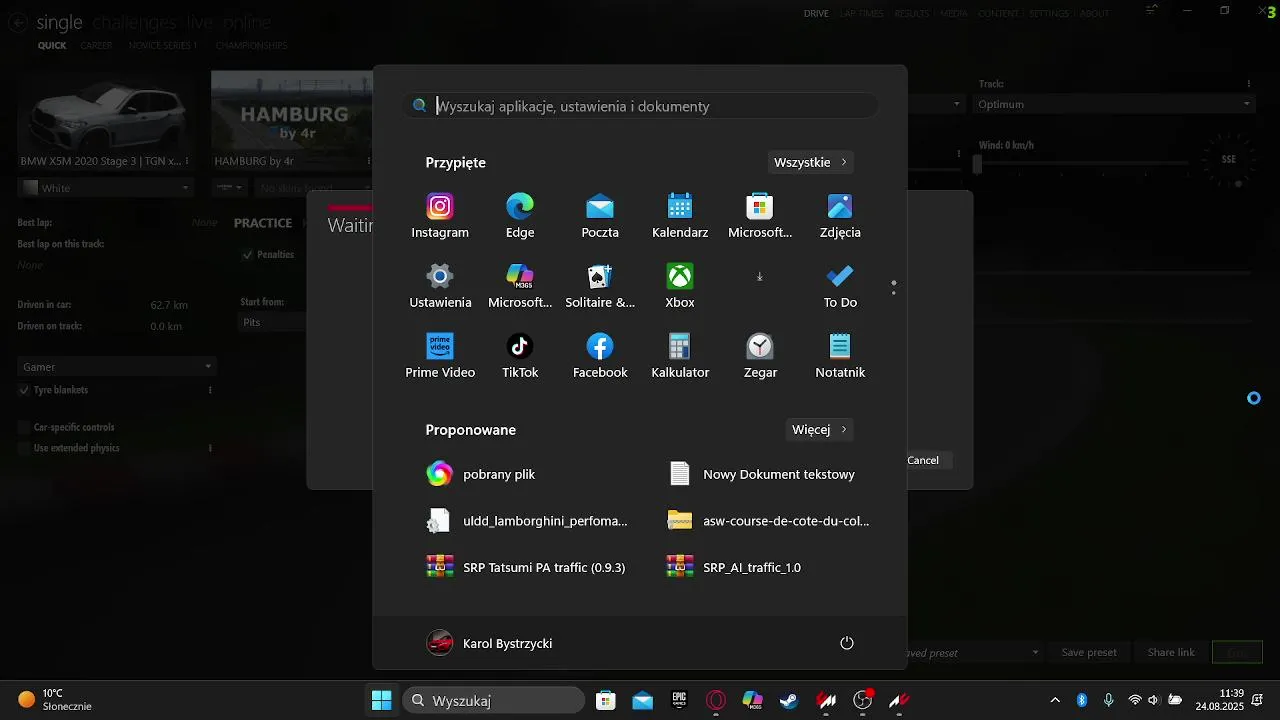Open the BMW X5M car options menu
1280x720 pixels.
point(187,161)
